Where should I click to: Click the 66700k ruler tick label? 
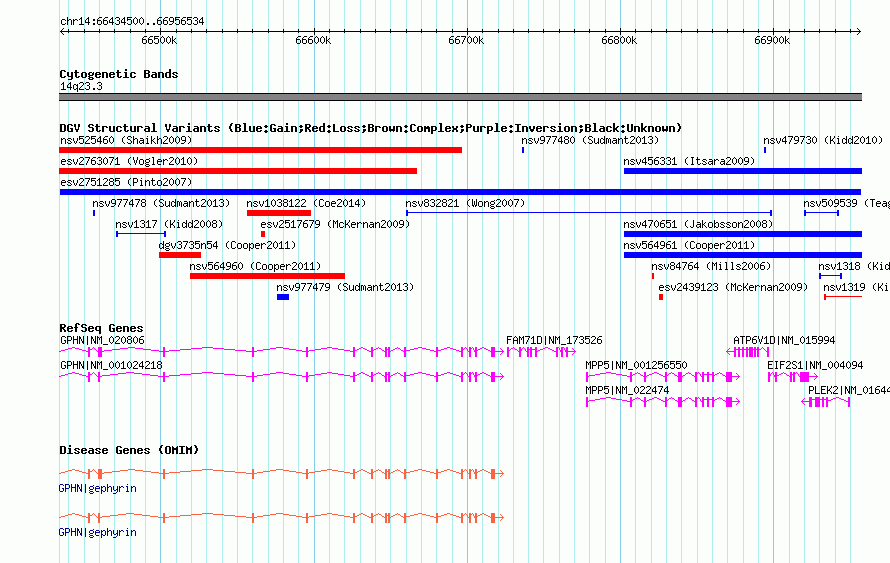point(466,40)
